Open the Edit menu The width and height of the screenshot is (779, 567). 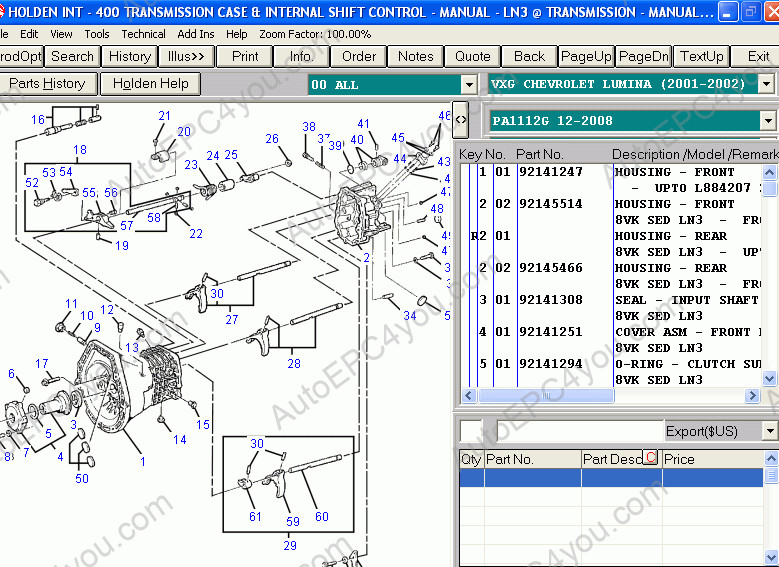[29, 34]
